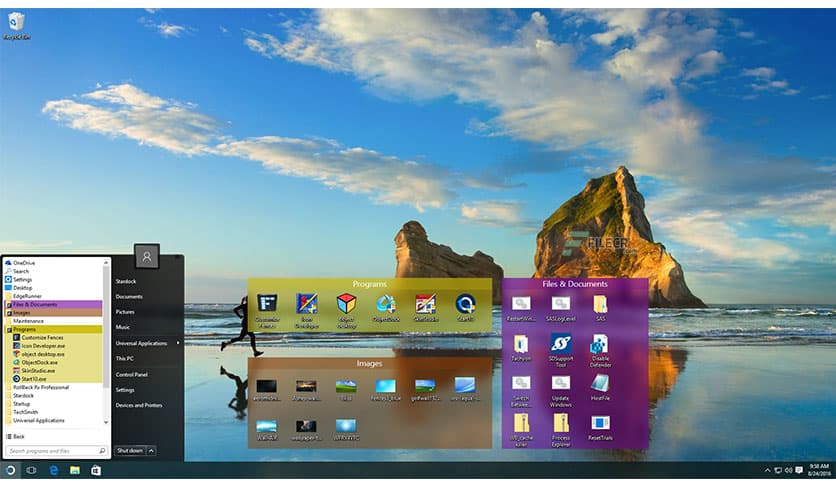Show hidden system tray icons chevron
Screen dimensions: 836x484
pos(768,470)
